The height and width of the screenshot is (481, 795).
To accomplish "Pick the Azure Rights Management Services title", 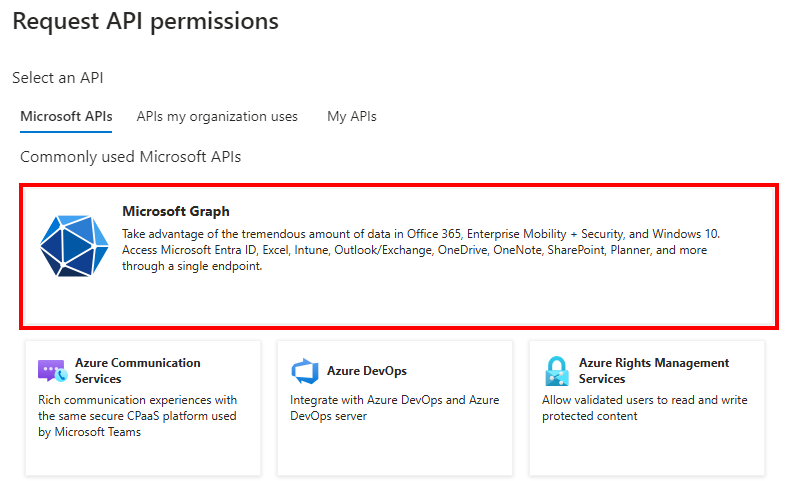I will (x=653, y=370).
